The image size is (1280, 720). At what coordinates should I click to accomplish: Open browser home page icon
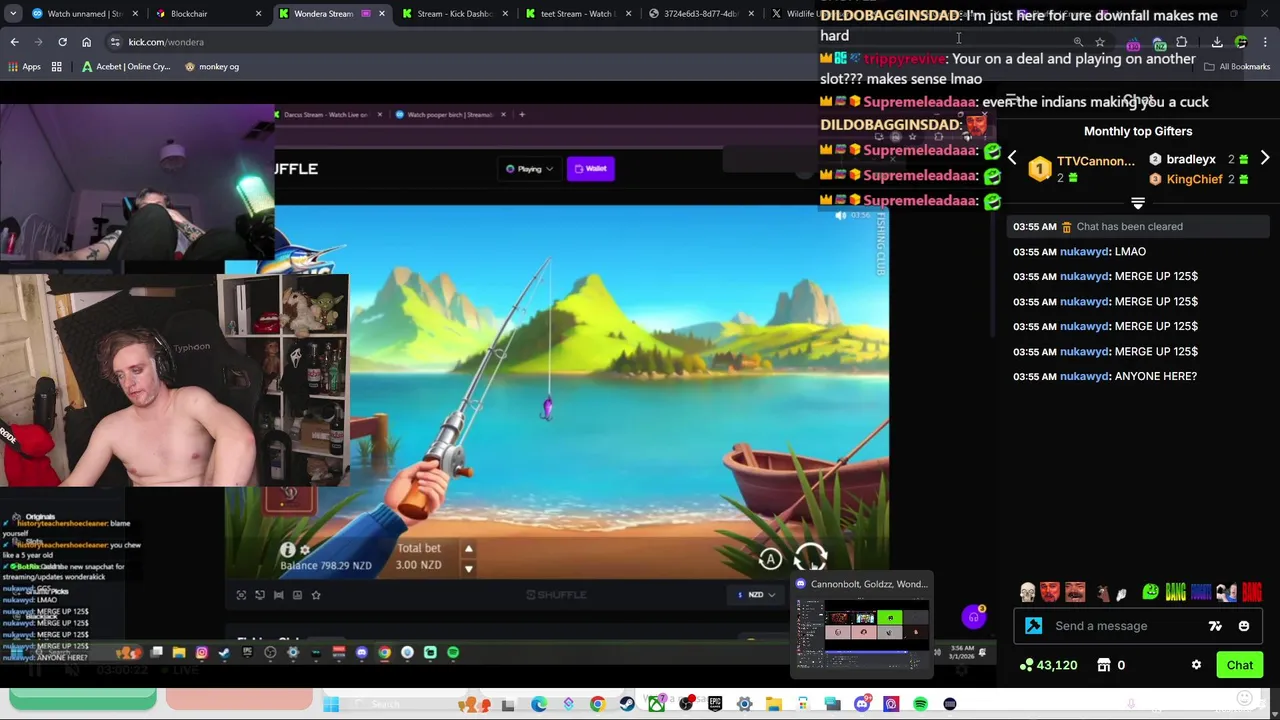pos(86,42)
